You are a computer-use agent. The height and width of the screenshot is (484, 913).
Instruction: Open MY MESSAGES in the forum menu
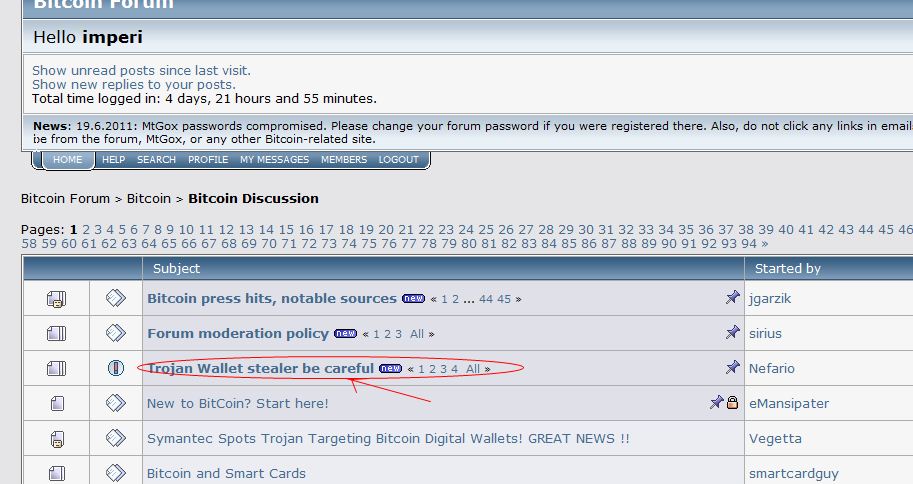point(274,160)
